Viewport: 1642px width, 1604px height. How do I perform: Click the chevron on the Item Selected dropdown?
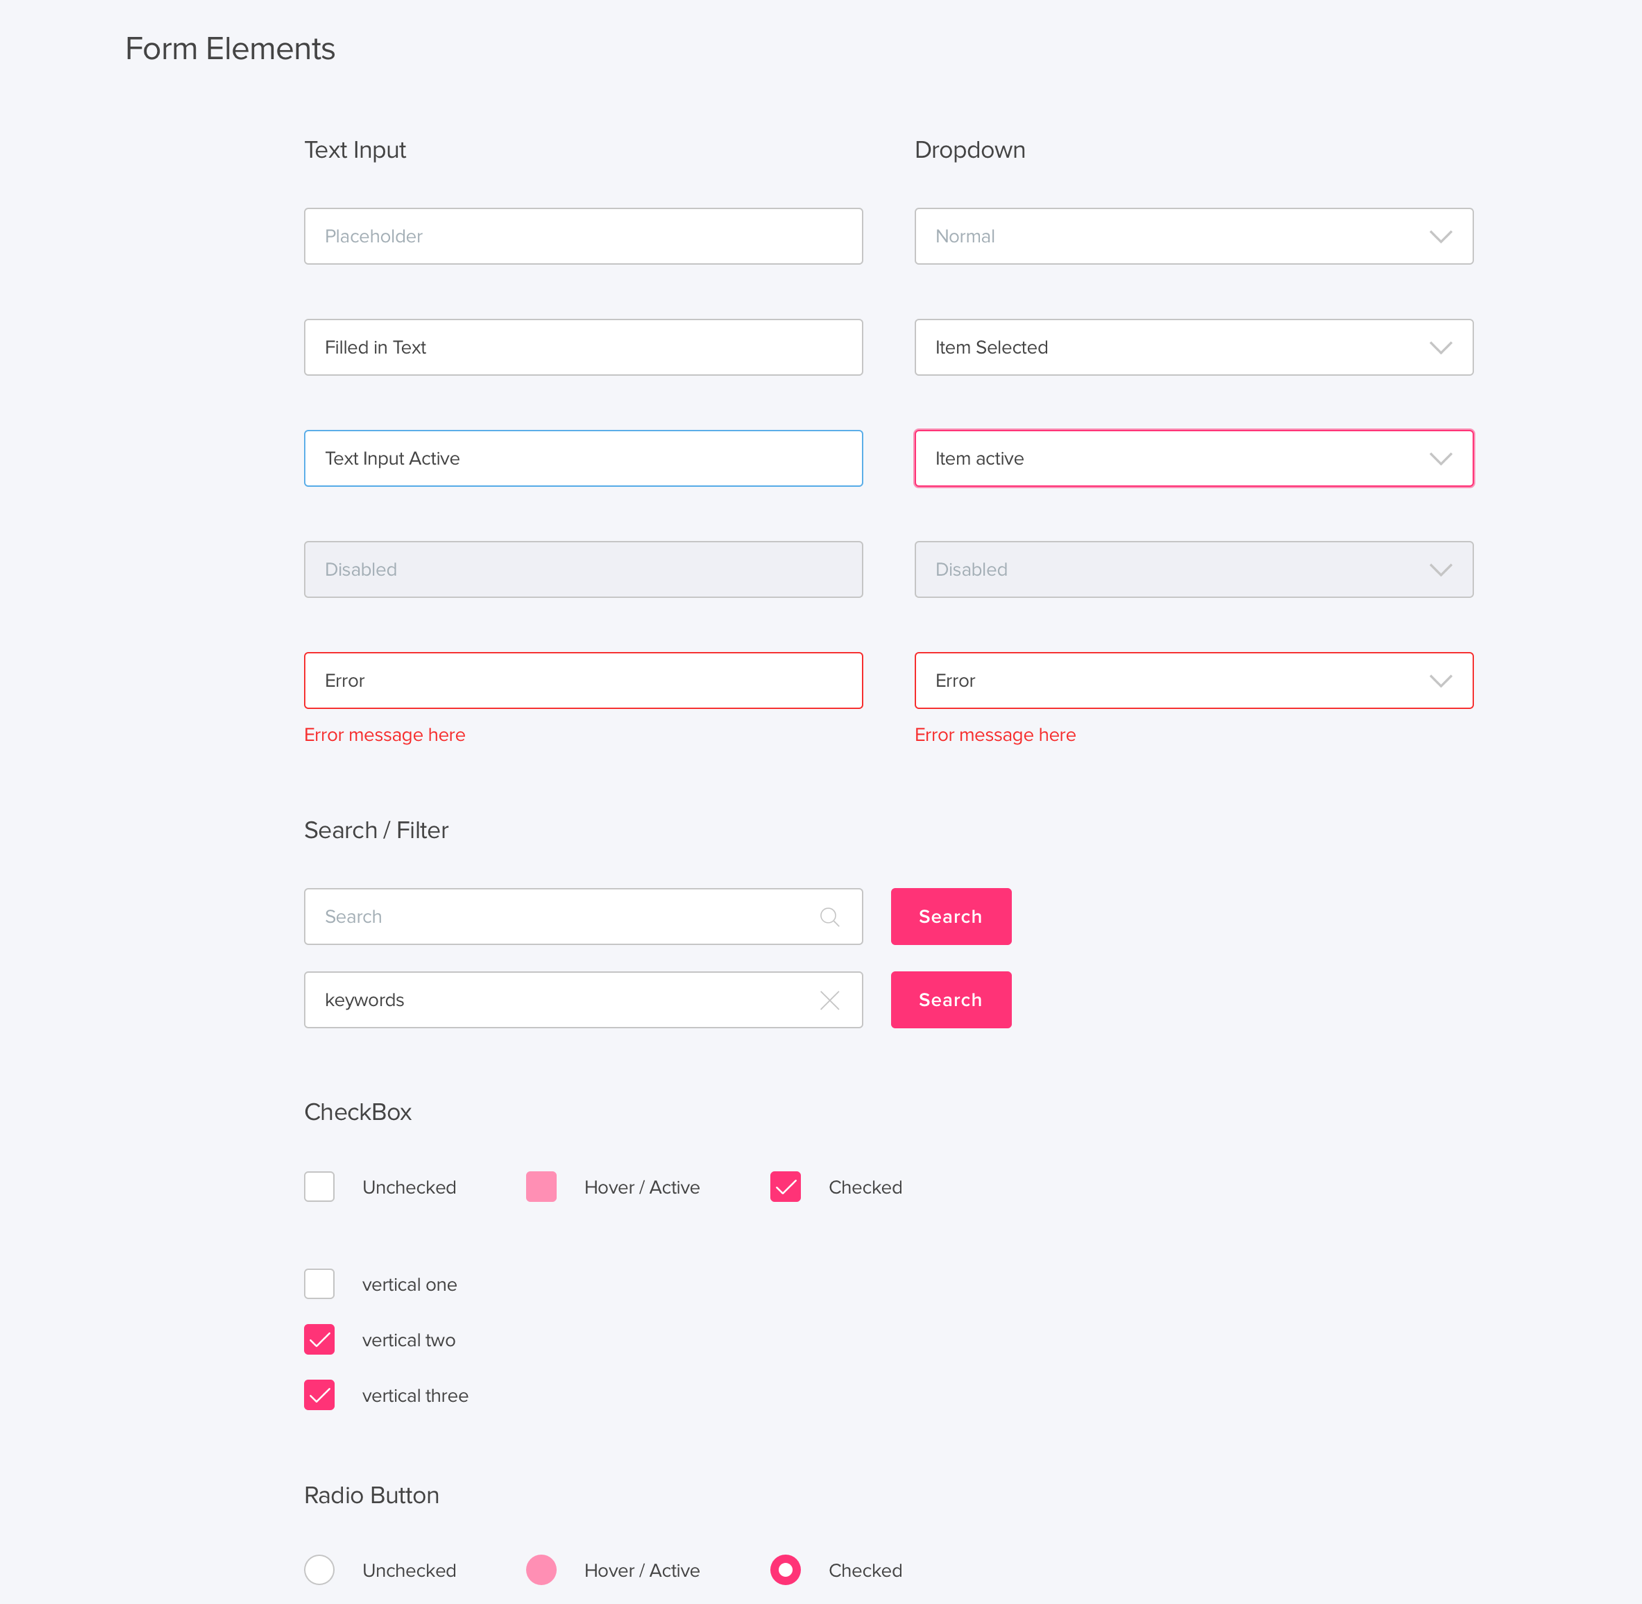(x=1440, y=348)
